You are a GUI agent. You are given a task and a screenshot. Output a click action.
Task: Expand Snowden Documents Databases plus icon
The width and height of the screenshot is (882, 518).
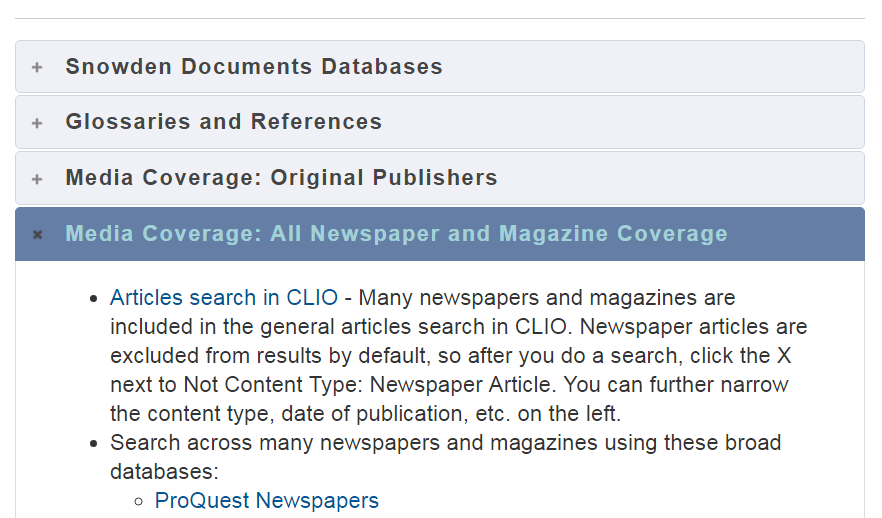pyautogui.click(x=37, y=67)
